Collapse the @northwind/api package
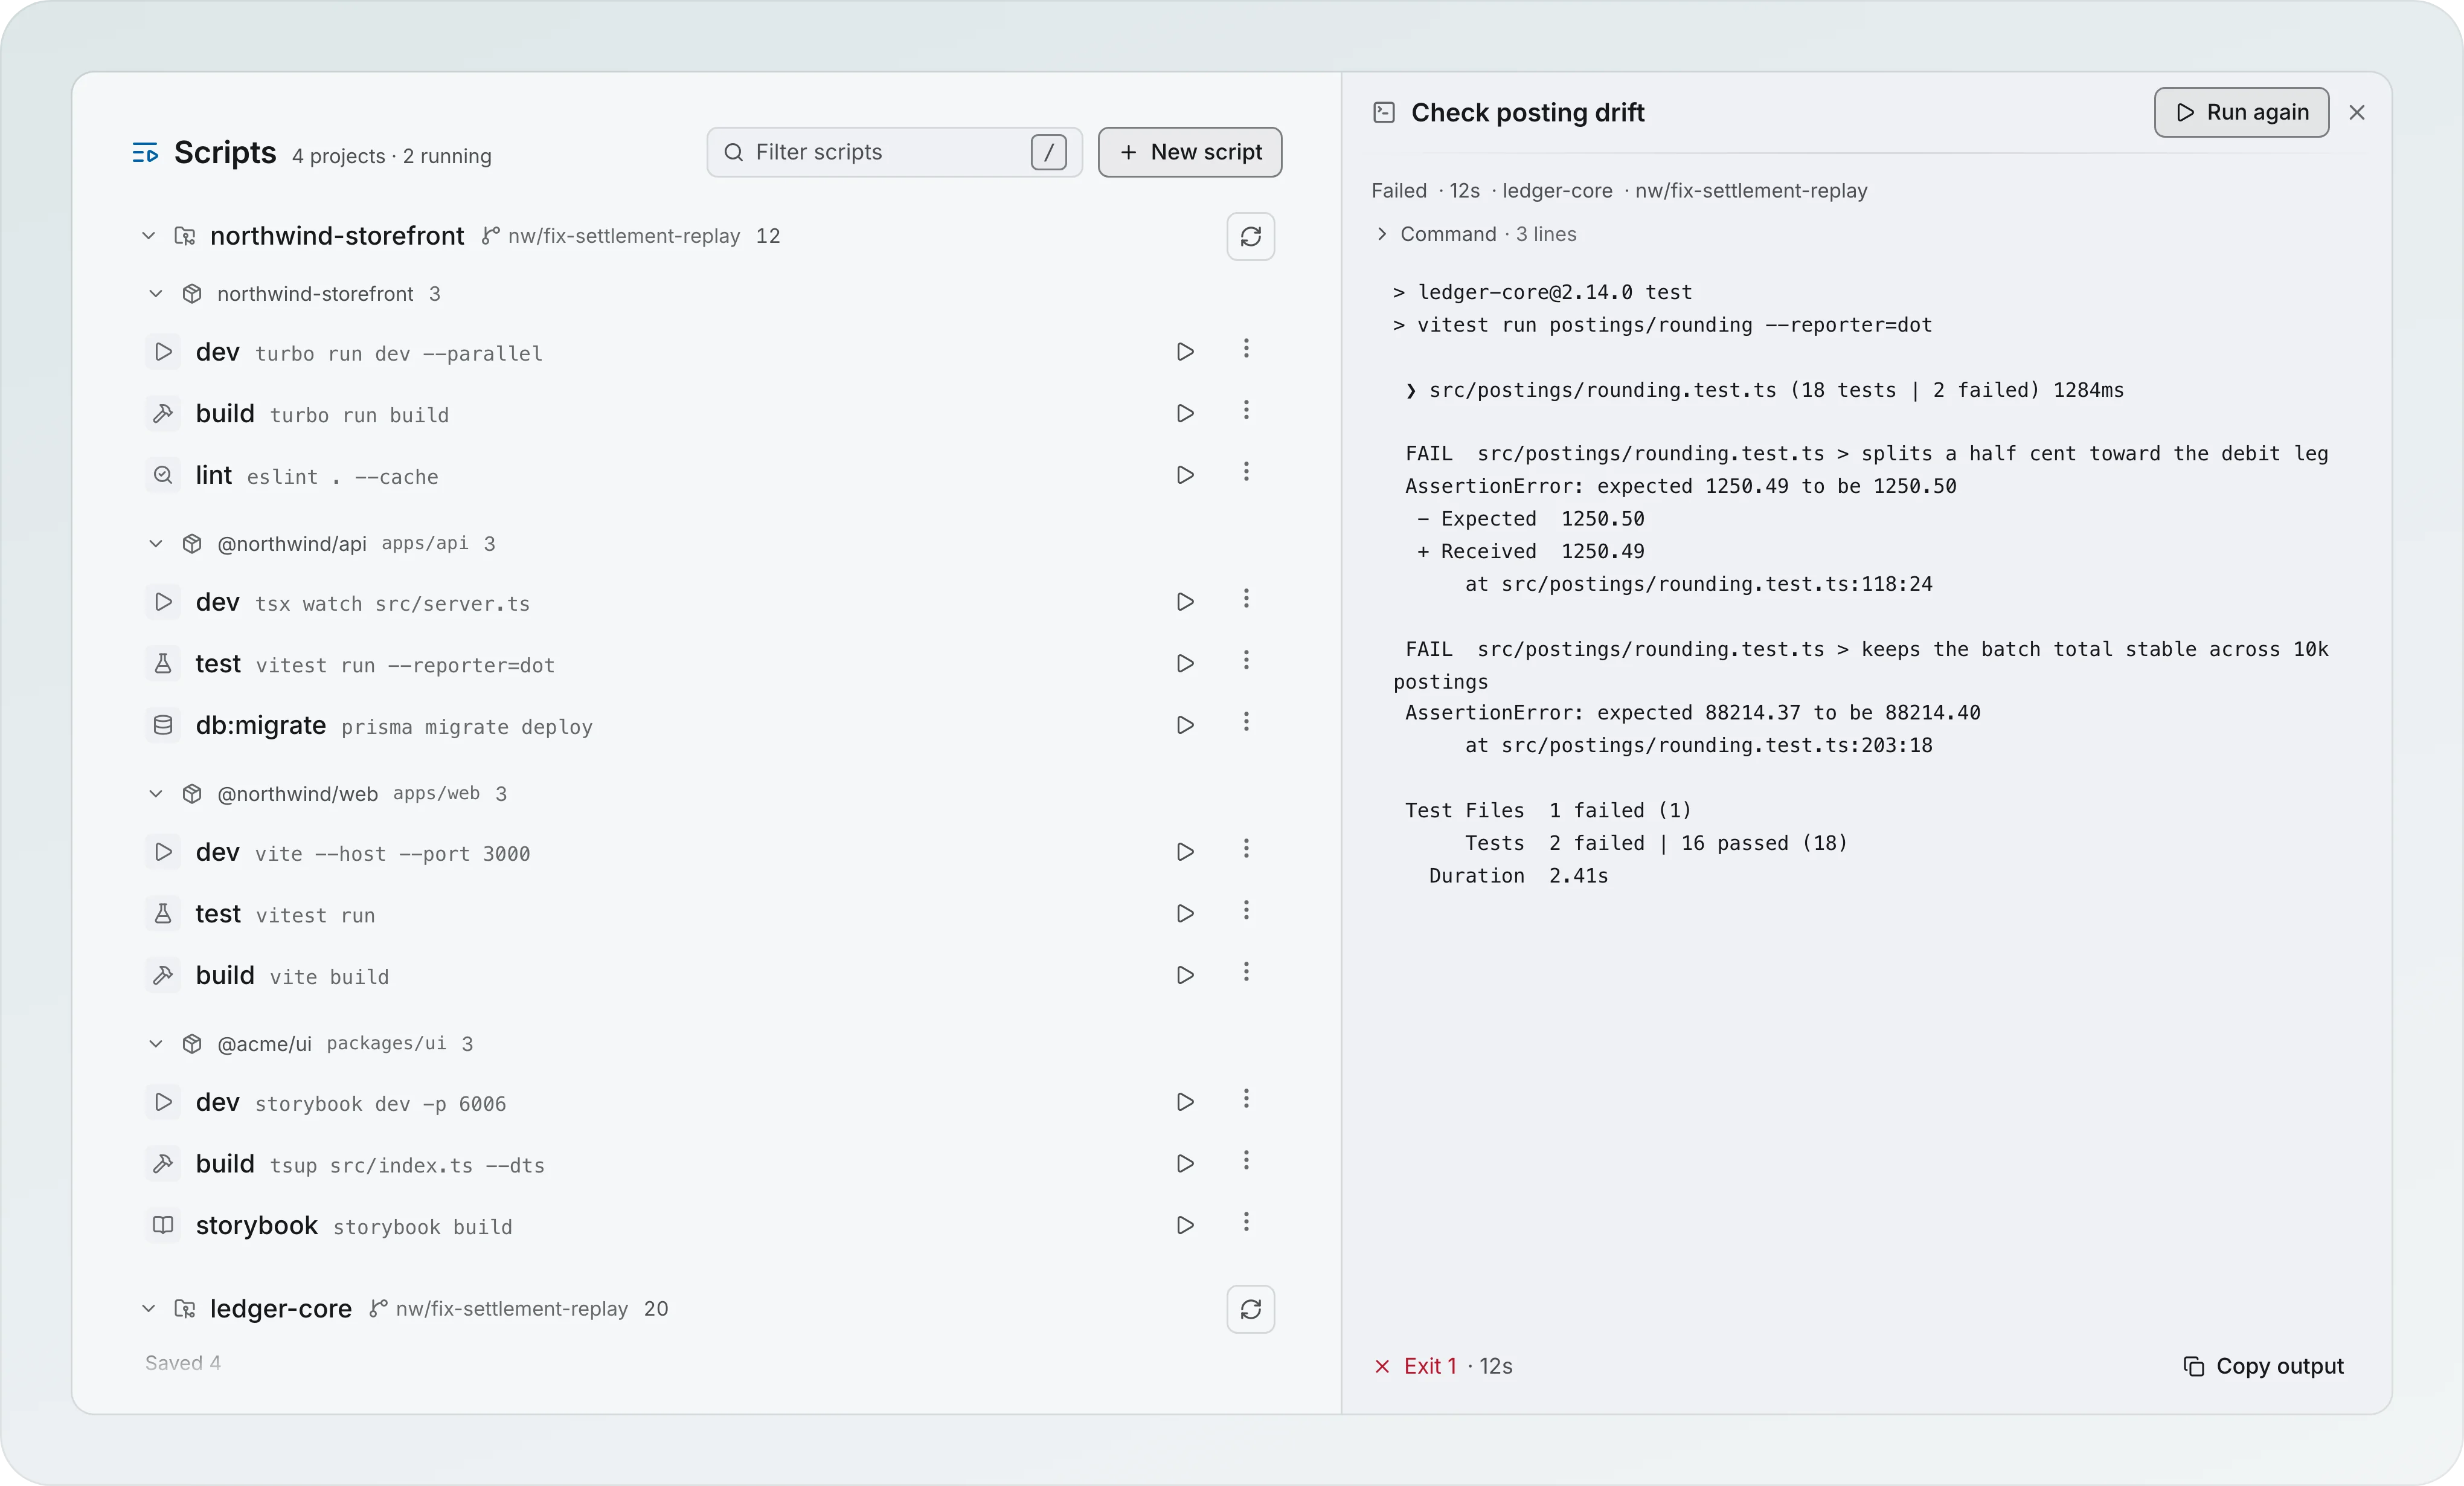 (156, 544)
